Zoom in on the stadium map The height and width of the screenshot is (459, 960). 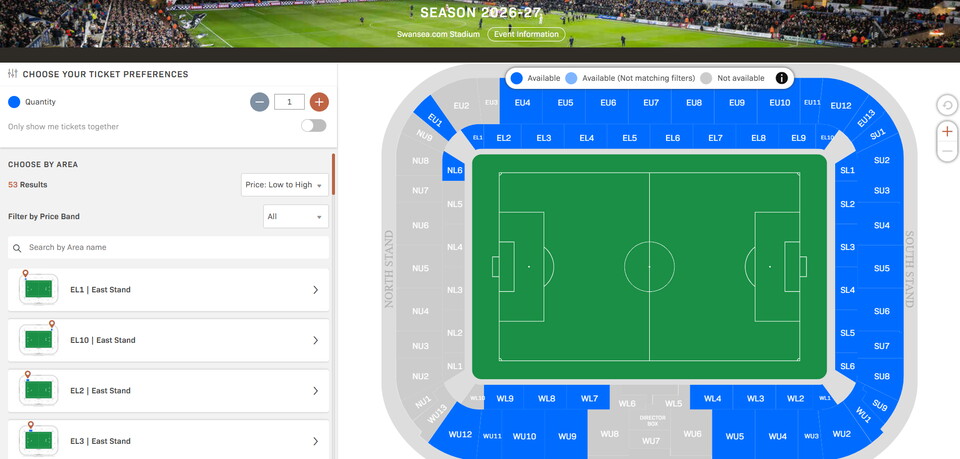click(x=947, y=131)
